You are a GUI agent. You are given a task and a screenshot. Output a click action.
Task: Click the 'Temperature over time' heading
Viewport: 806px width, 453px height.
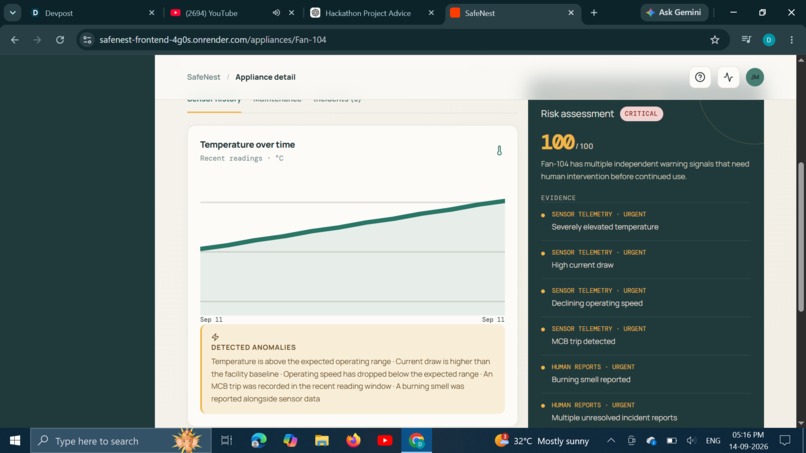247,144
